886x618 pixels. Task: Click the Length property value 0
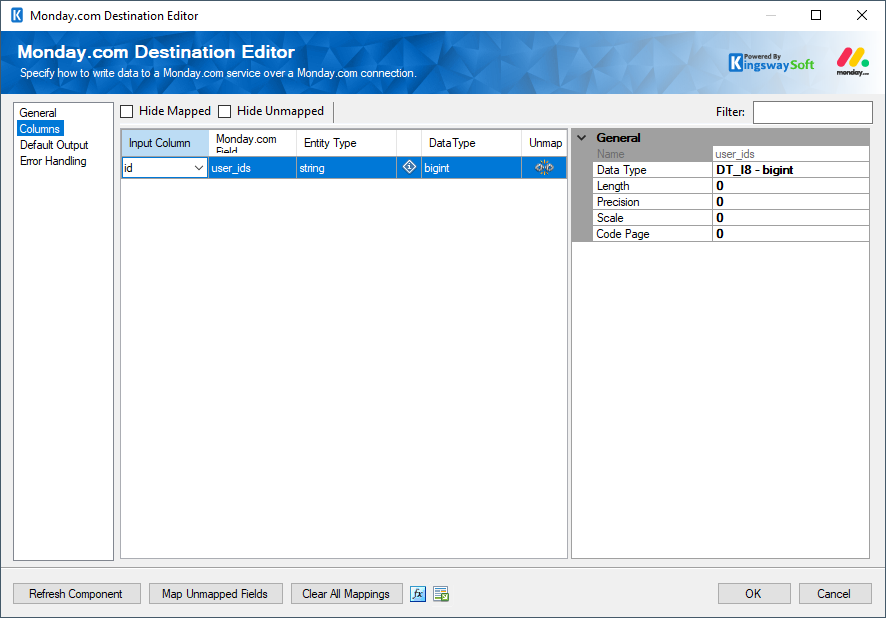click(791, 186)
